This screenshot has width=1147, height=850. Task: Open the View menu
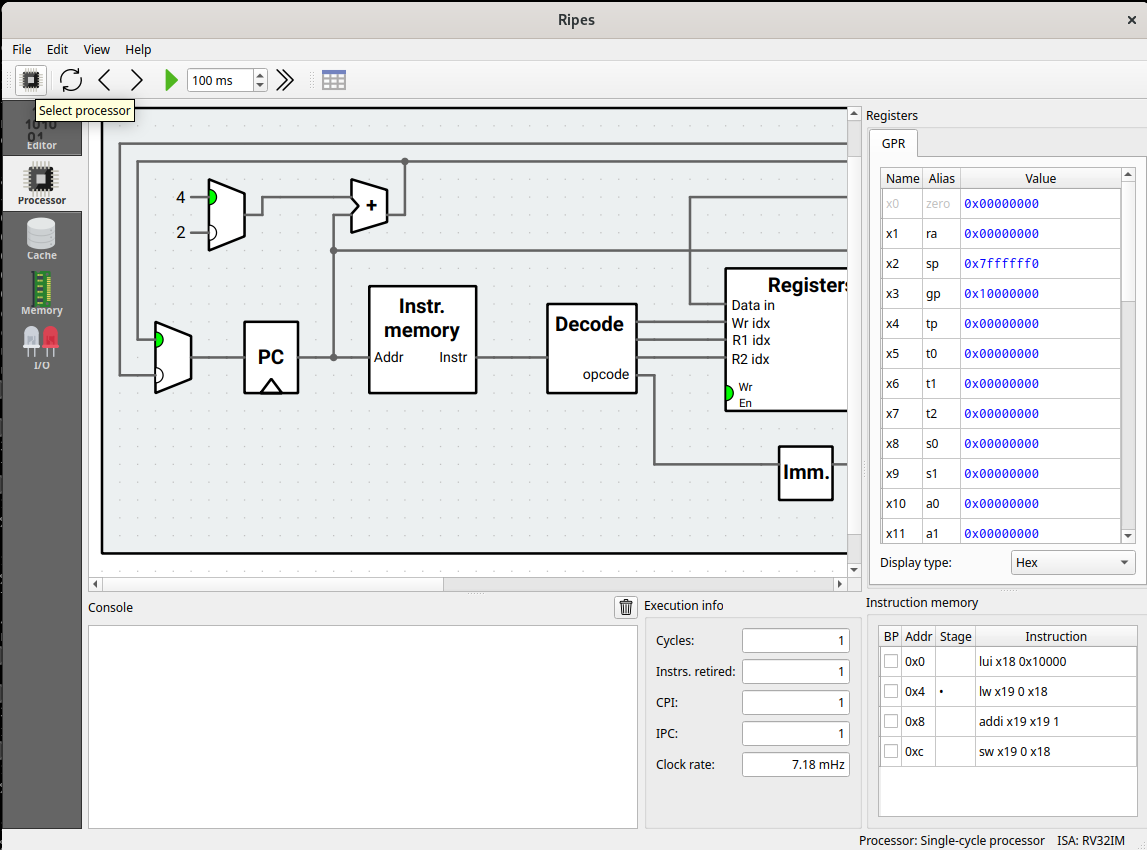point(97,49)
